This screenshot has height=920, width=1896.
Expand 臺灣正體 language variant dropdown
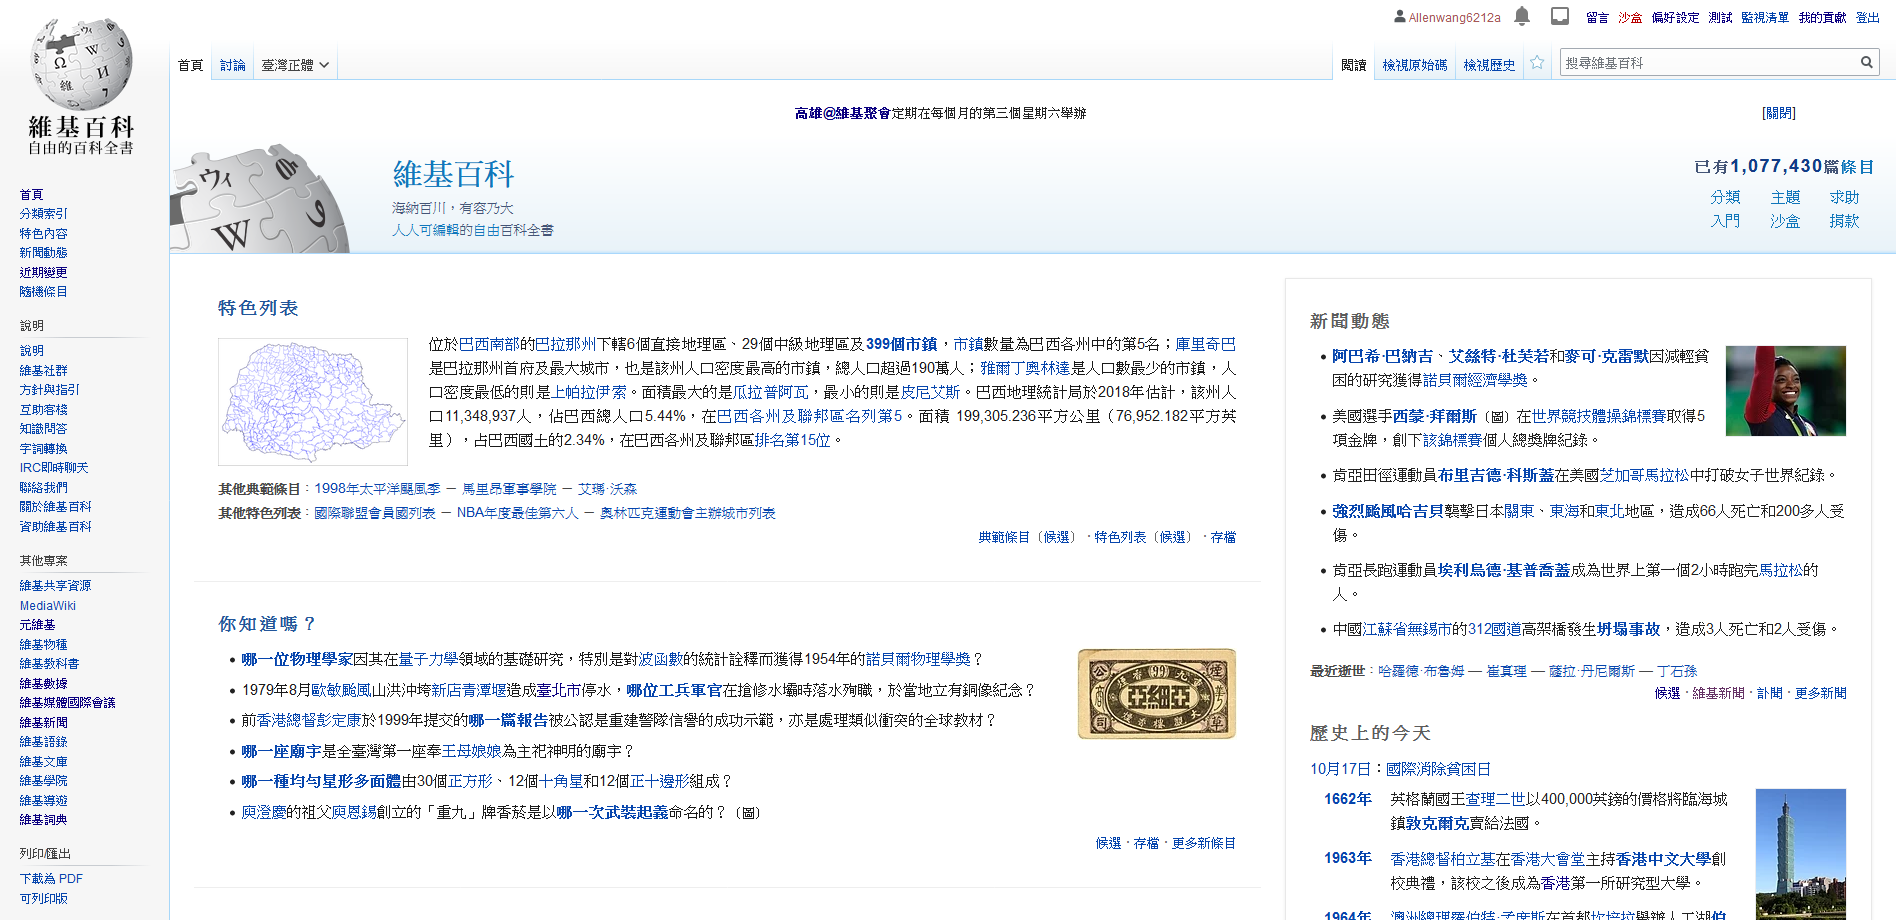tap(295, 65)
